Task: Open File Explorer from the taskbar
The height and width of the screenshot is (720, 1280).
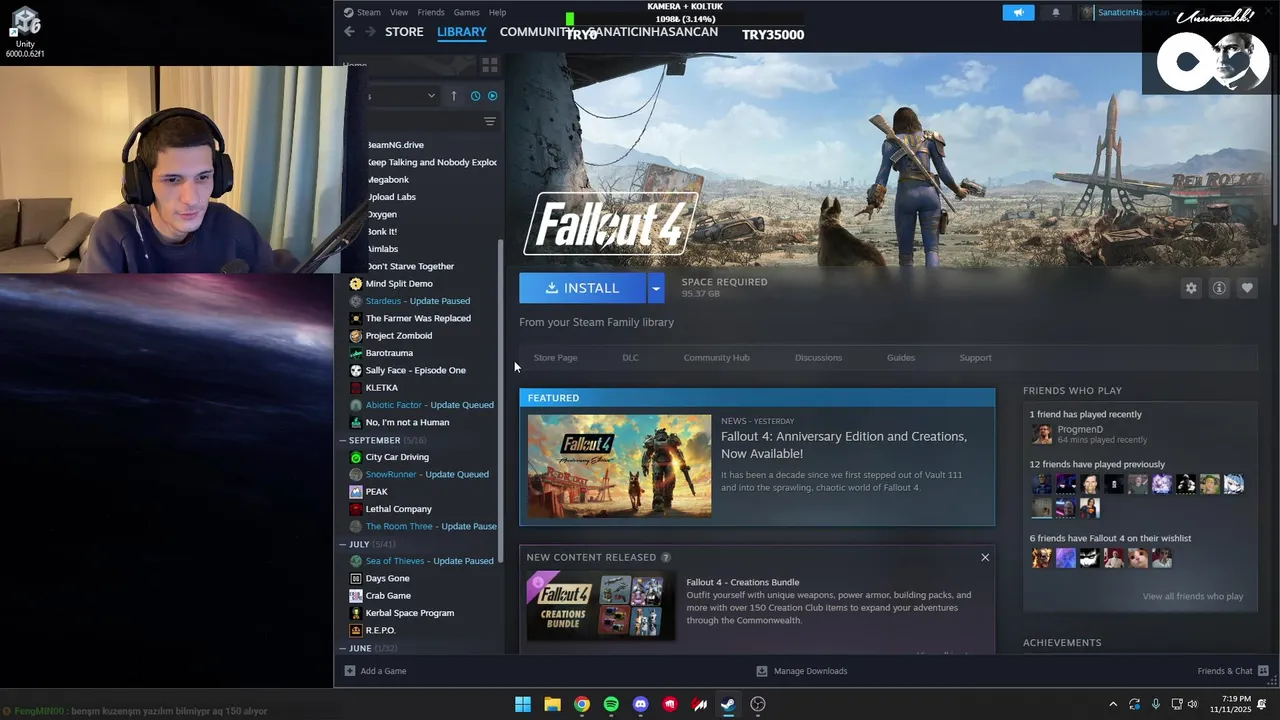Action: 552,704
